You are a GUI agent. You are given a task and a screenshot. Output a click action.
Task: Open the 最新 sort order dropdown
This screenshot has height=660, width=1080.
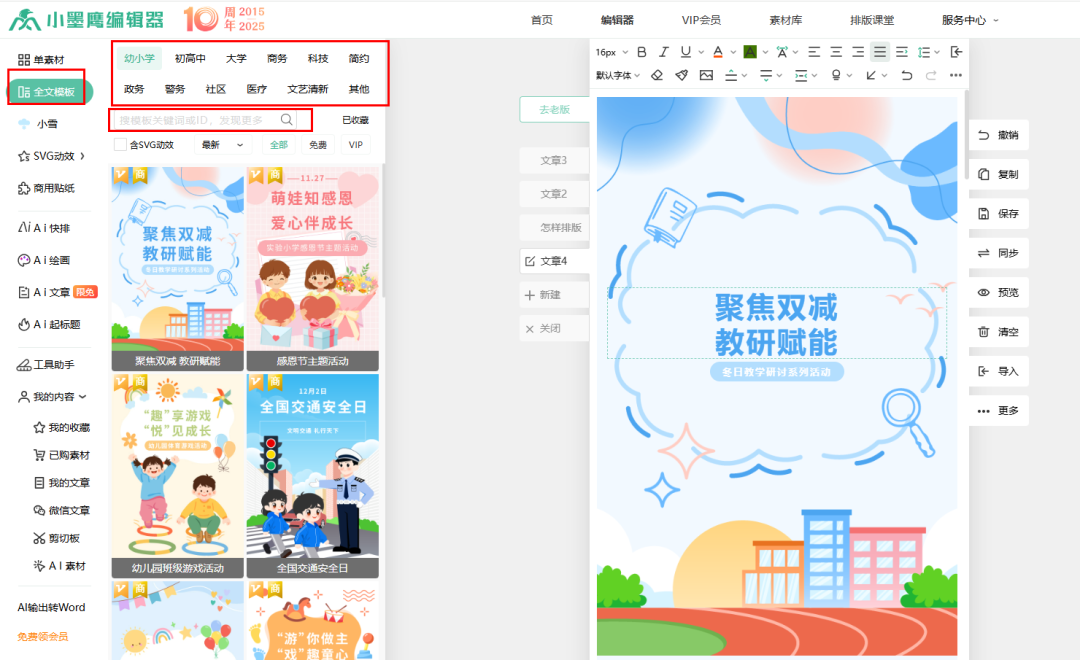coord(222,145)
